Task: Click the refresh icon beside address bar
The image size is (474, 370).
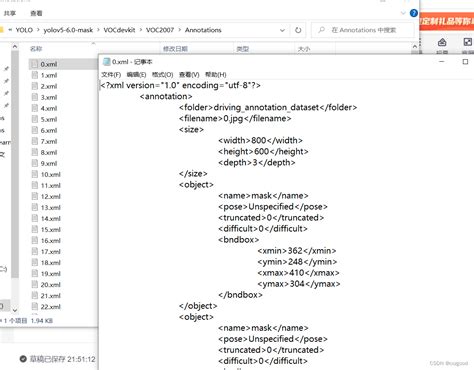Action: [298, 30]
